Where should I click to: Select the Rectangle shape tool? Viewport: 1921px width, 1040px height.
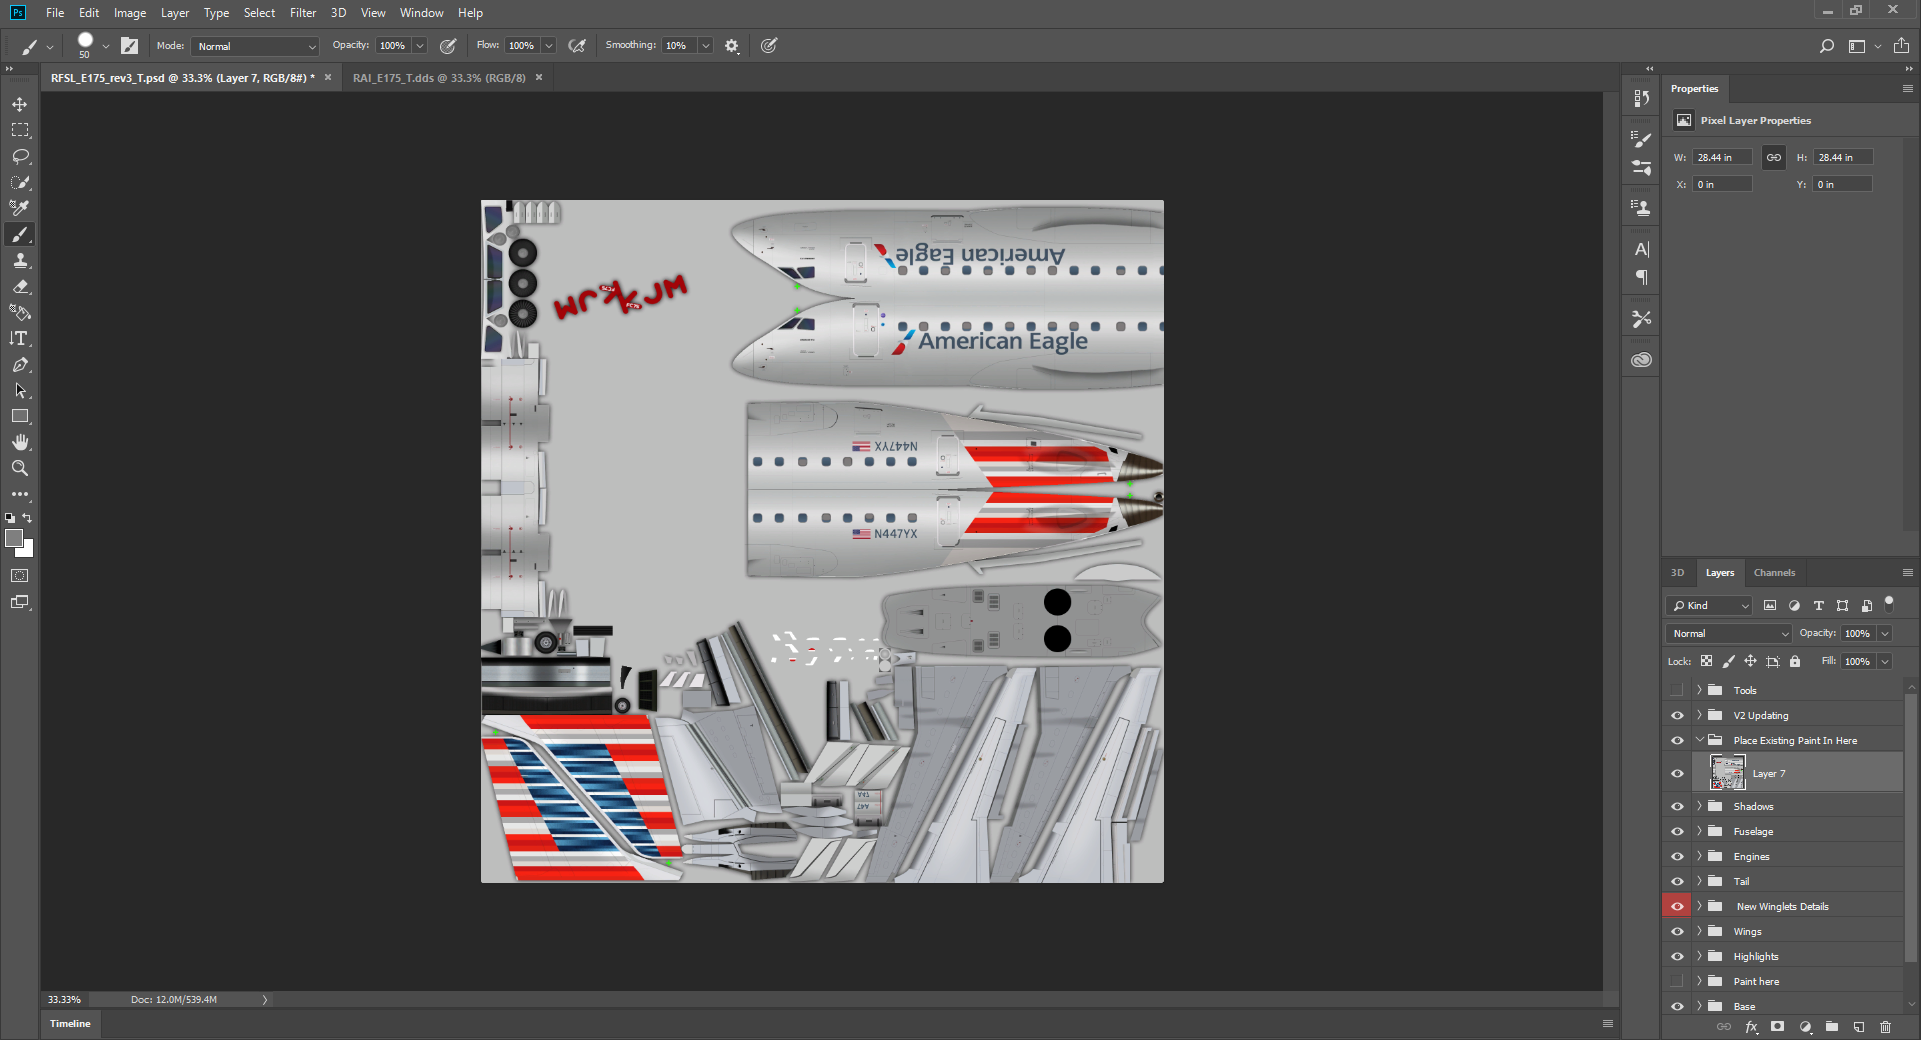point(20,416)
